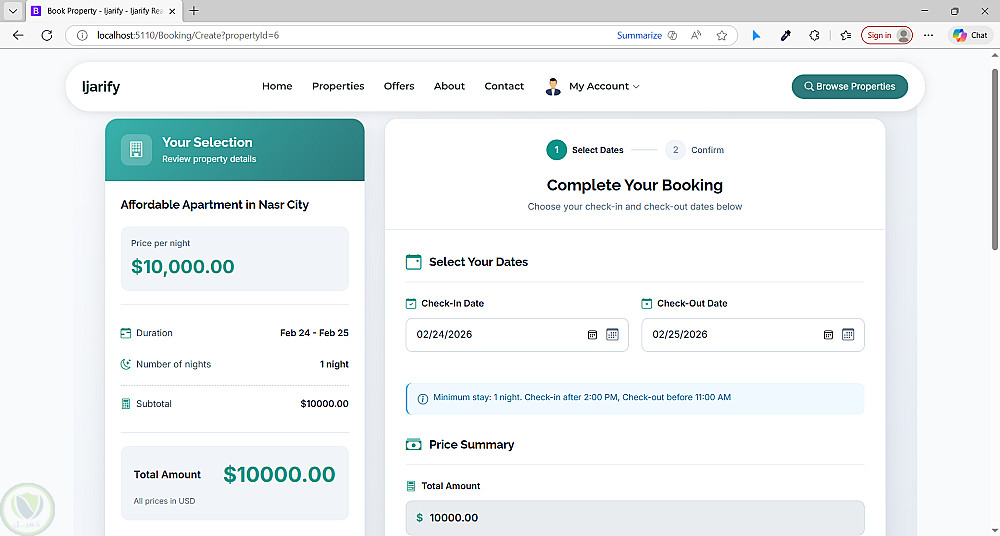Click Summarize in the address bar
This screenshot has width=1000, height=536.
639,35
